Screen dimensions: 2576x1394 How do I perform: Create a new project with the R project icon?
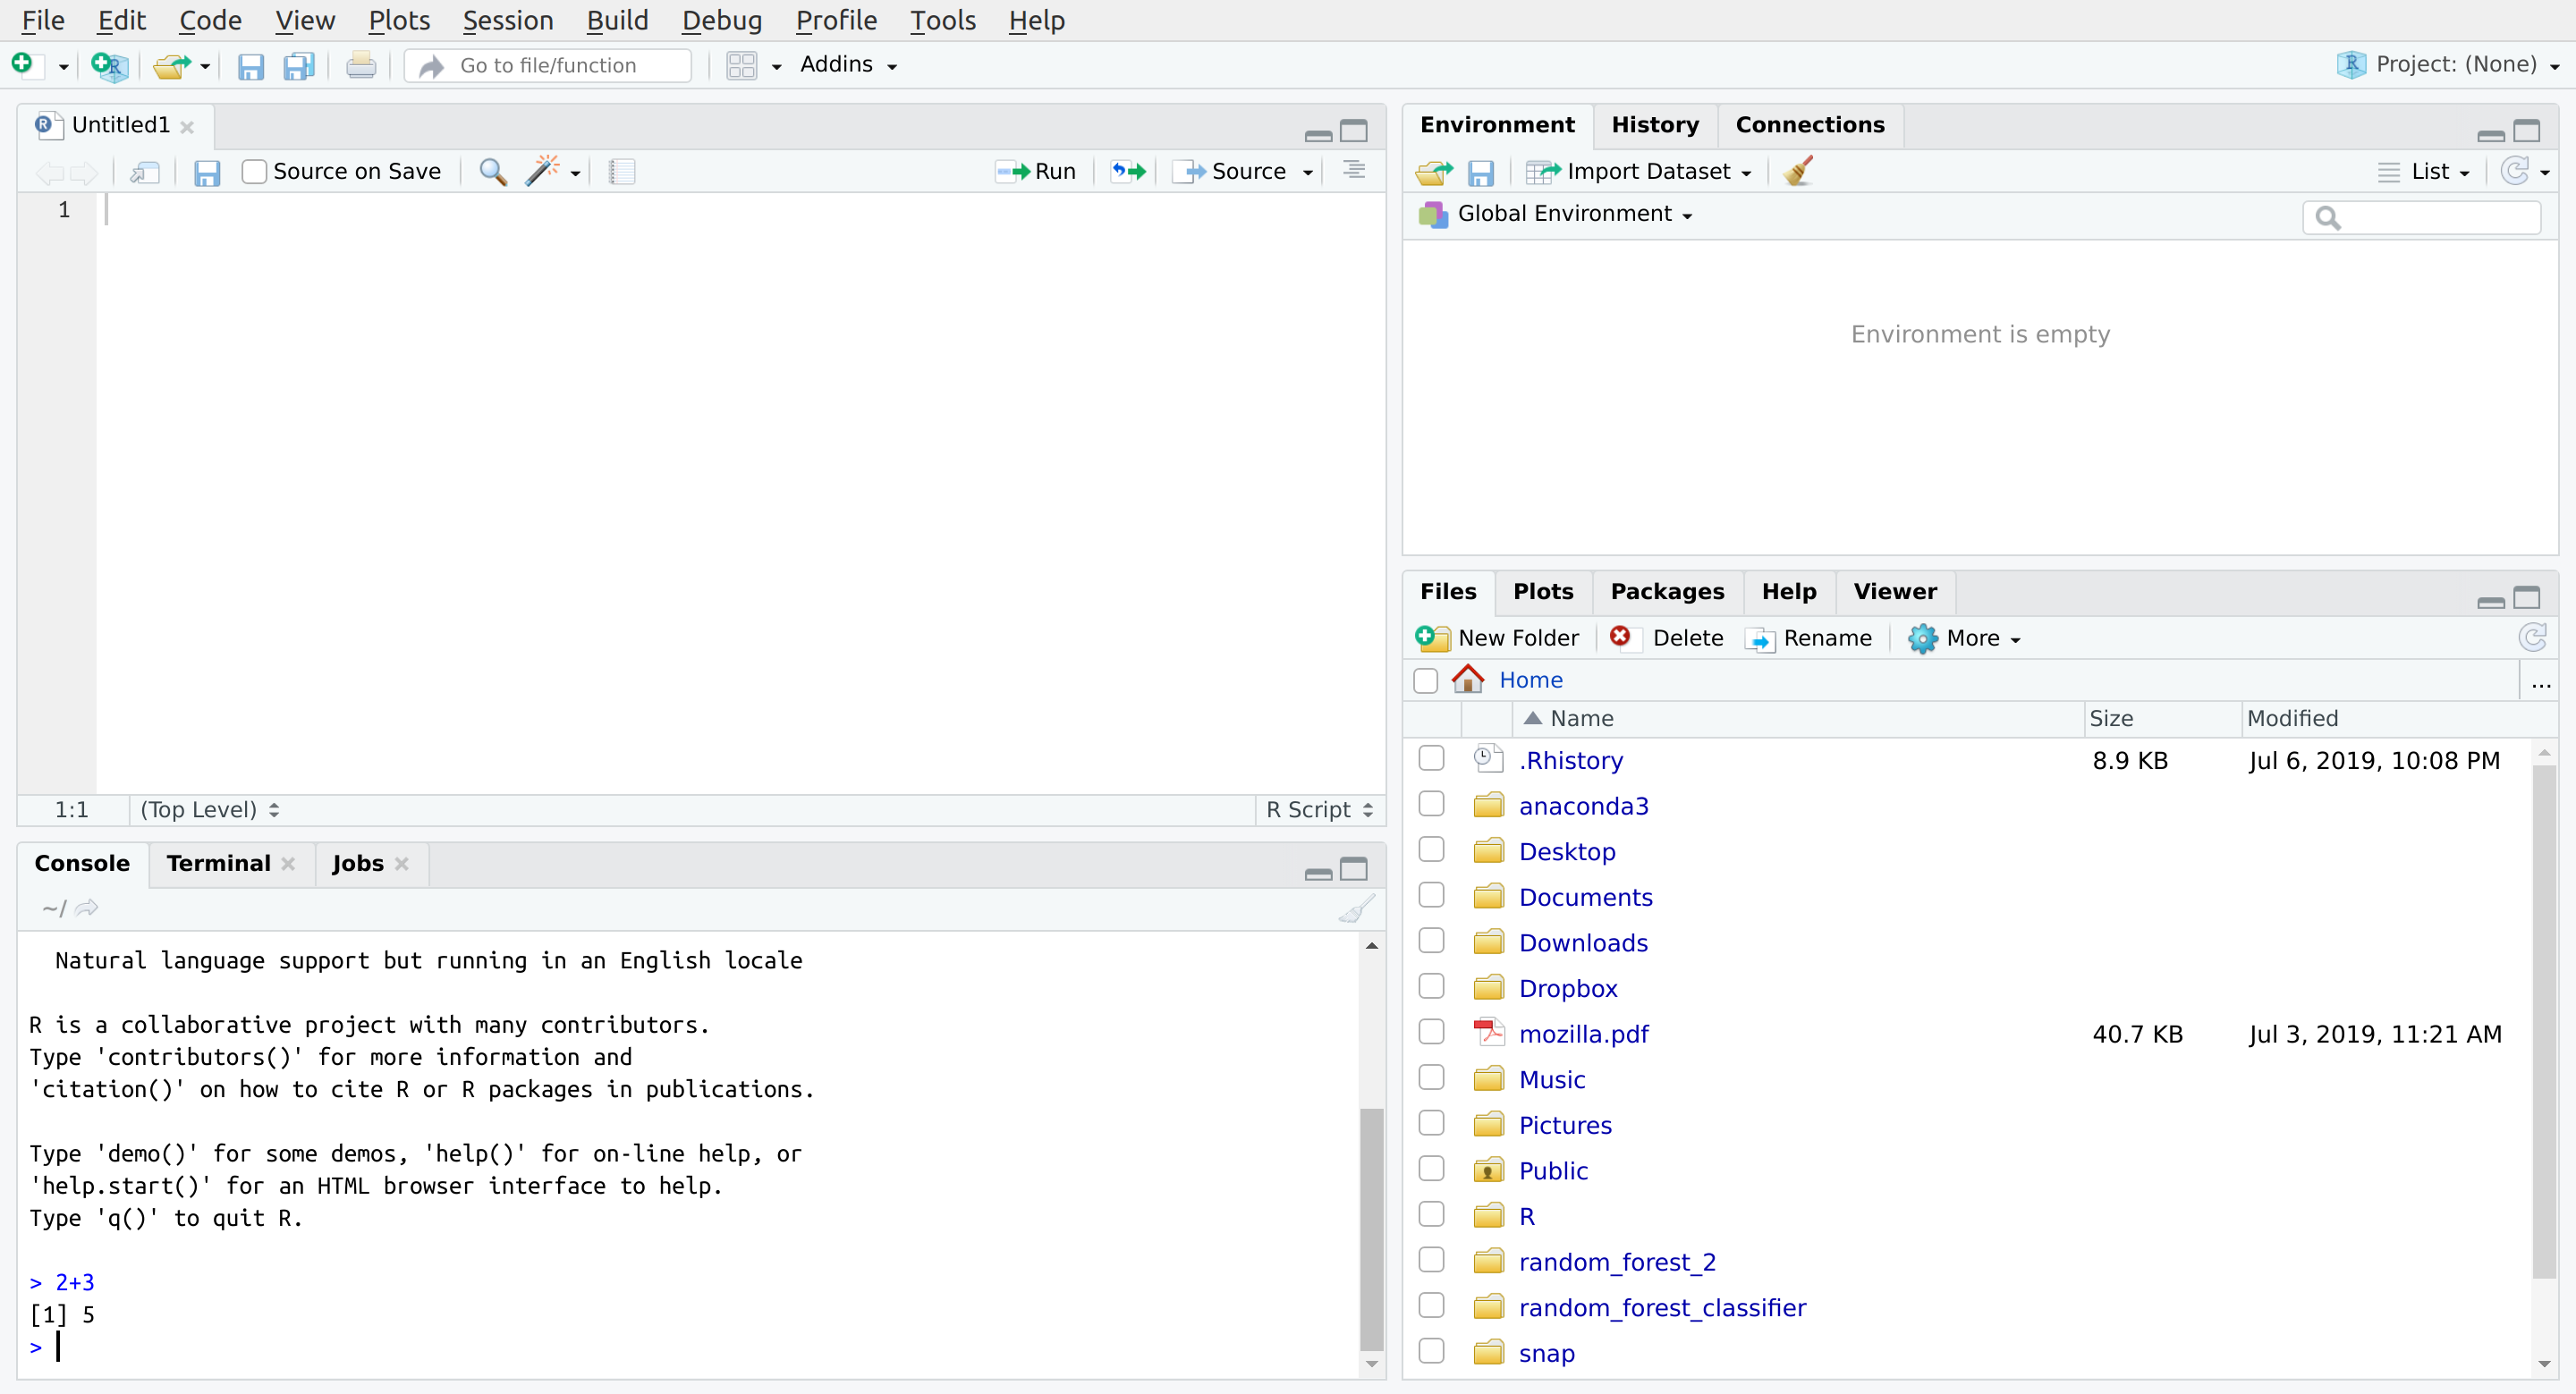click(x=109, y=66)
